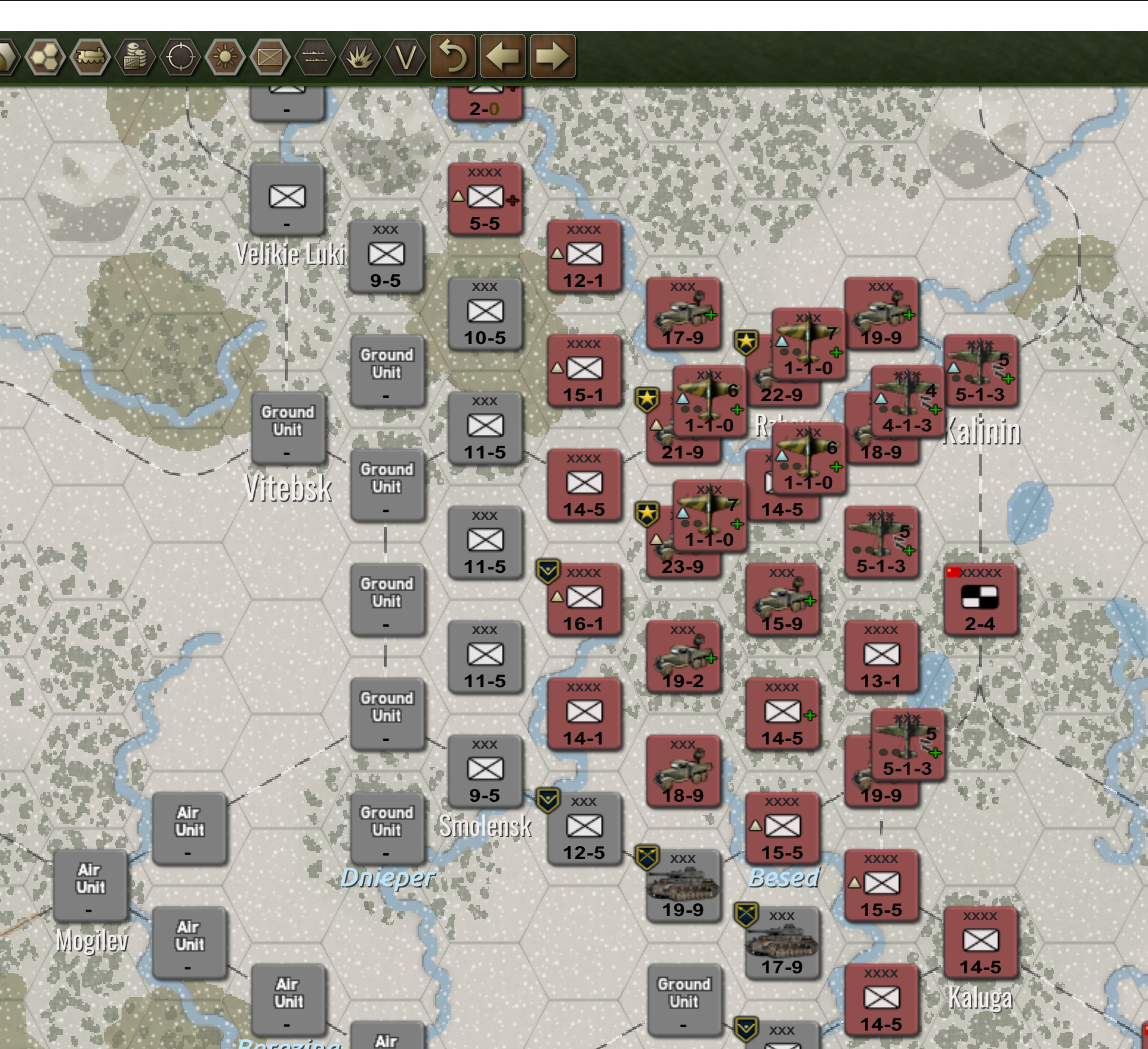
Task: Select 5-1-3 bomber beside Kalinin label
Action: pos(980,370)
